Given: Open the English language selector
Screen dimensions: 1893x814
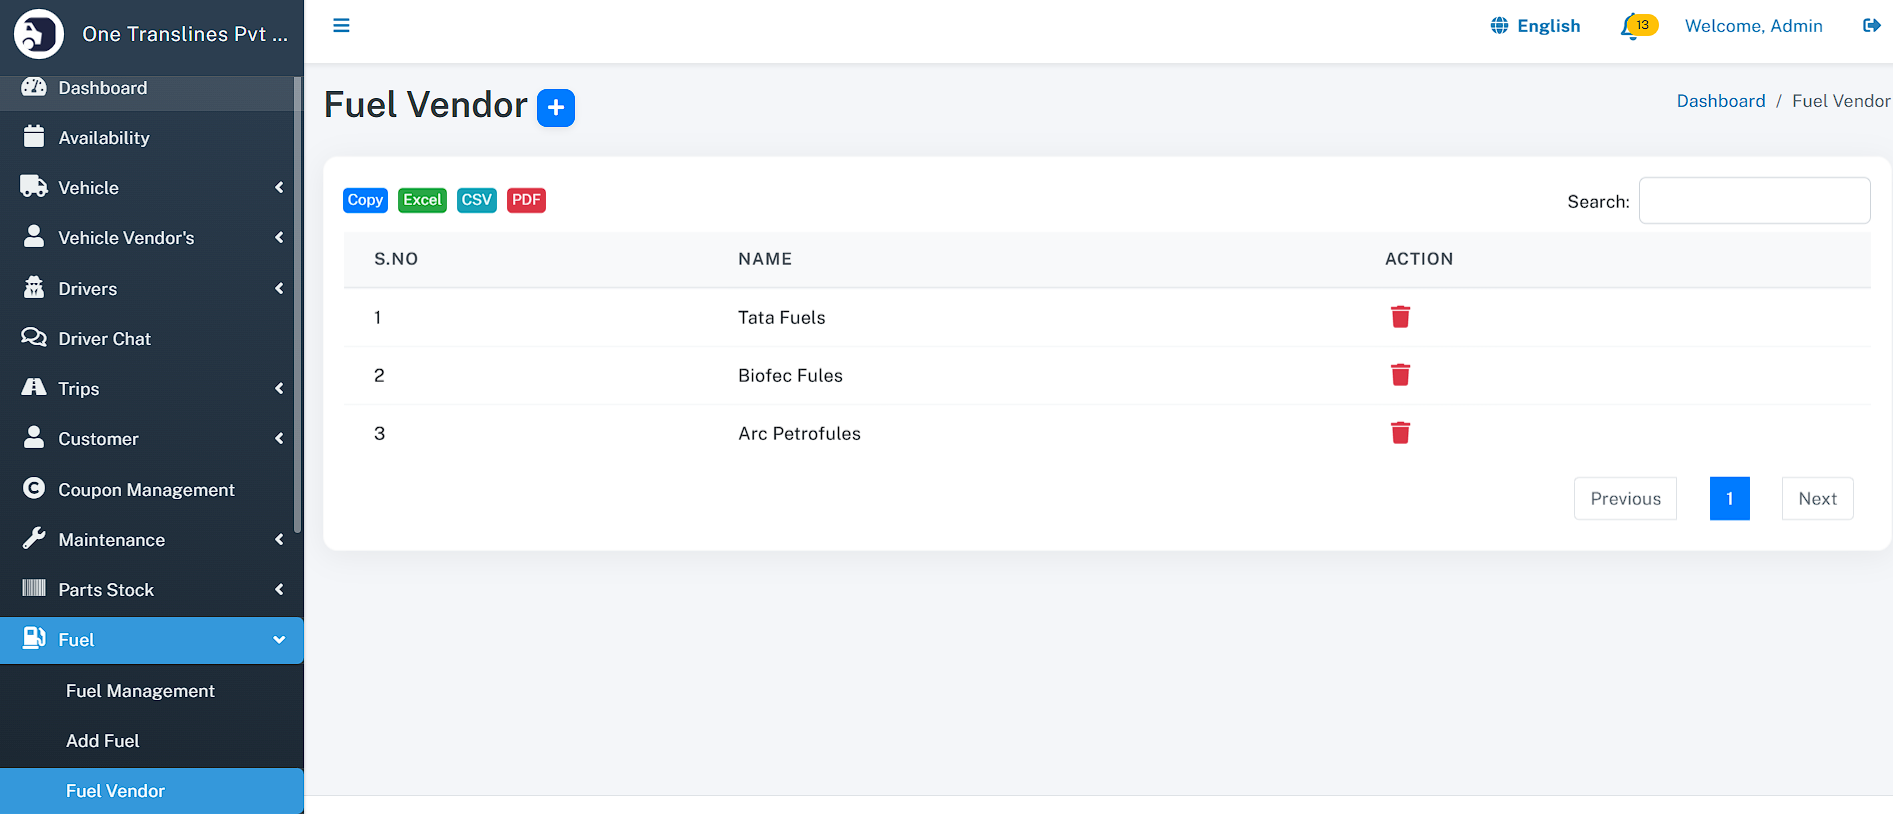Looking at the screenshot, I should coord(1536,26).
